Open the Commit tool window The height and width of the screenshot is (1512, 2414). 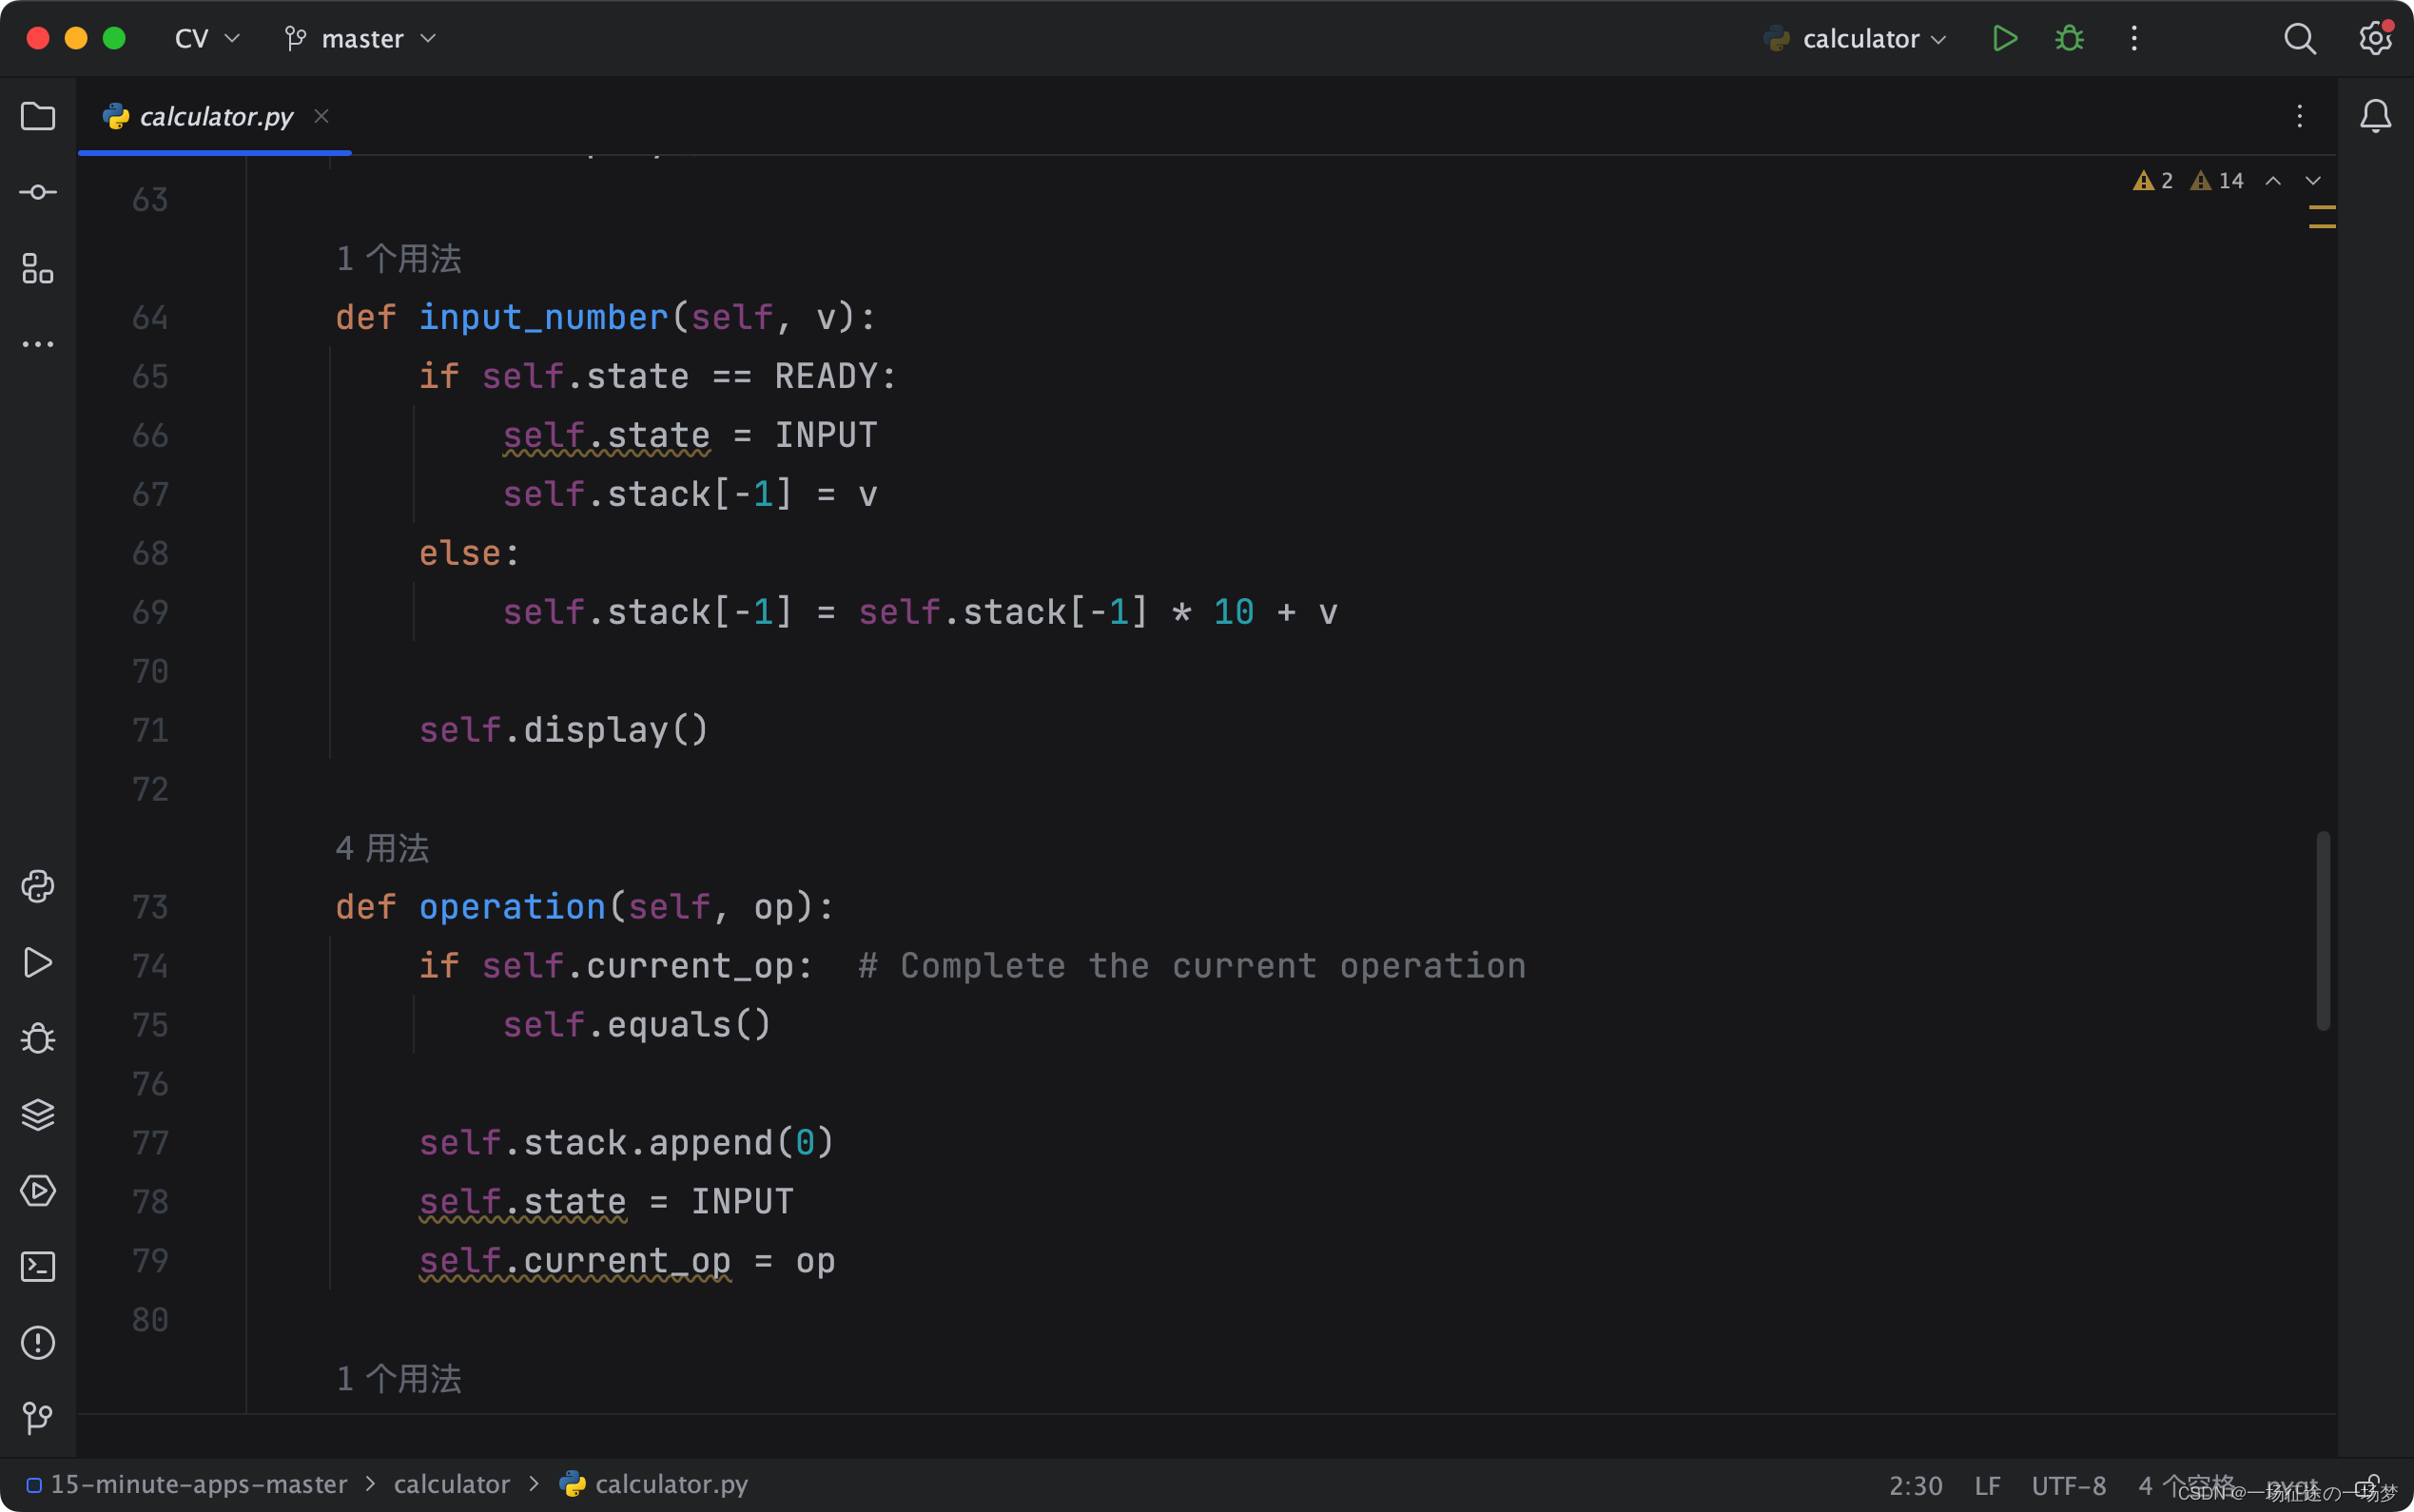[x=38, y=192]
